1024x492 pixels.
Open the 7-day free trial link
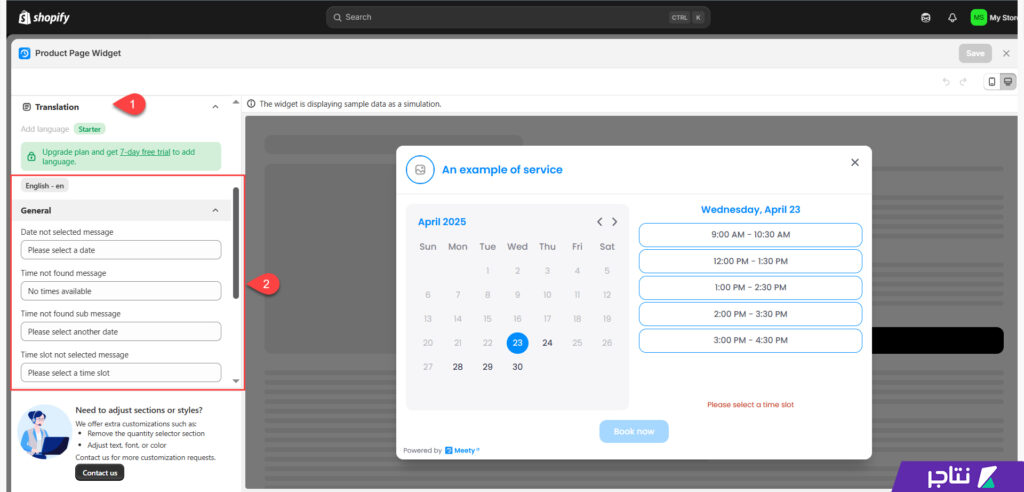point(145,152)
